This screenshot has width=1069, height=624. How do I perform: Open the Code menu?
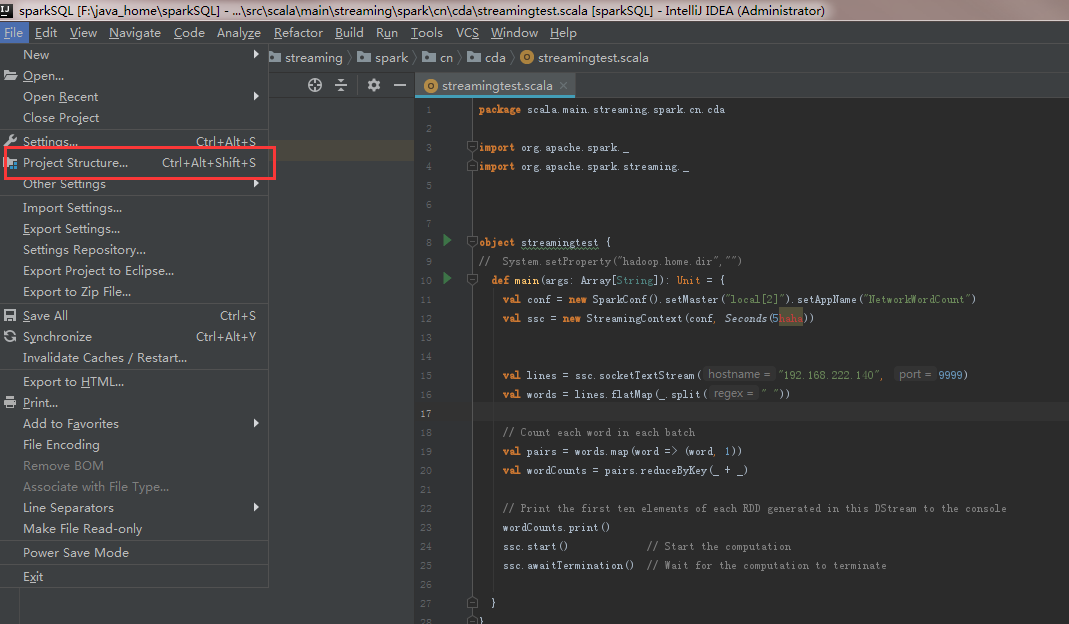click(189, 33)
